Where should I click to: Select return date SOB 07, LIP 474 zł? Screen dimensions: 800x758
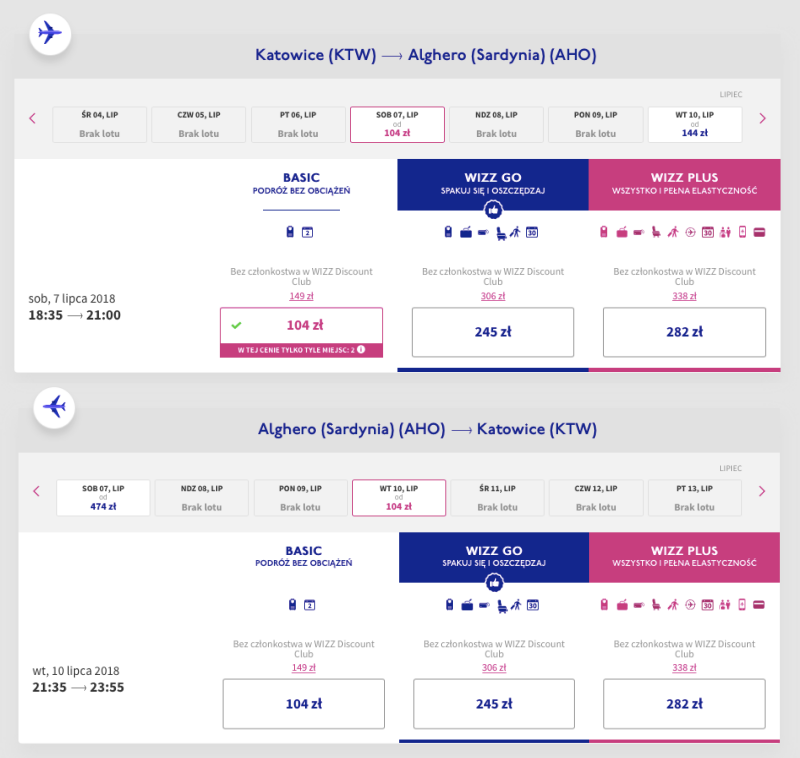tap(103, 497)
